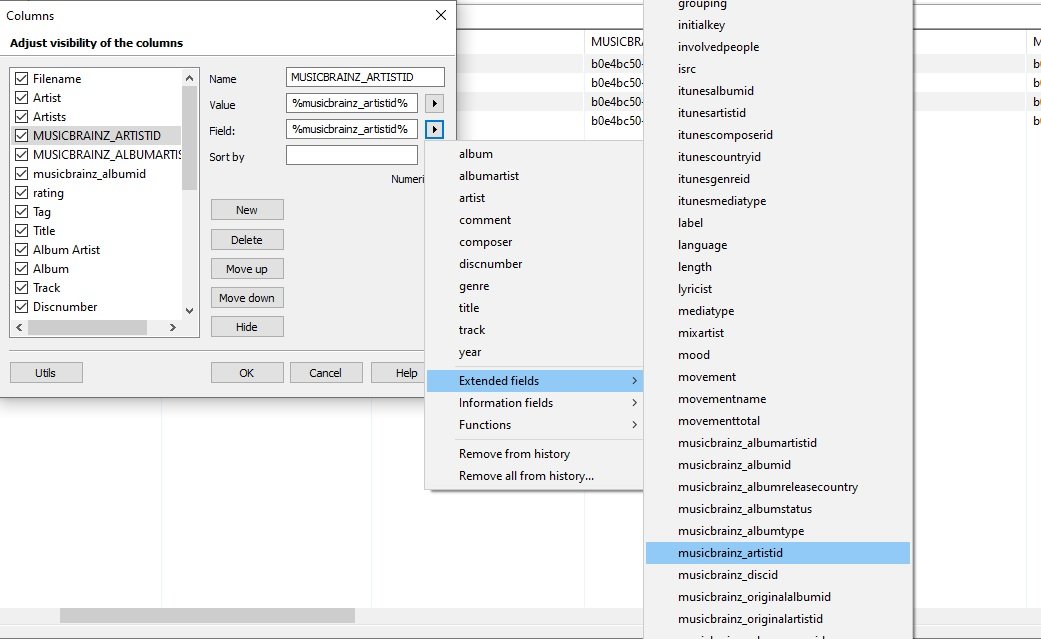
Task: Select musicbrainz_discid from the submenu
Action: [777, 575]
